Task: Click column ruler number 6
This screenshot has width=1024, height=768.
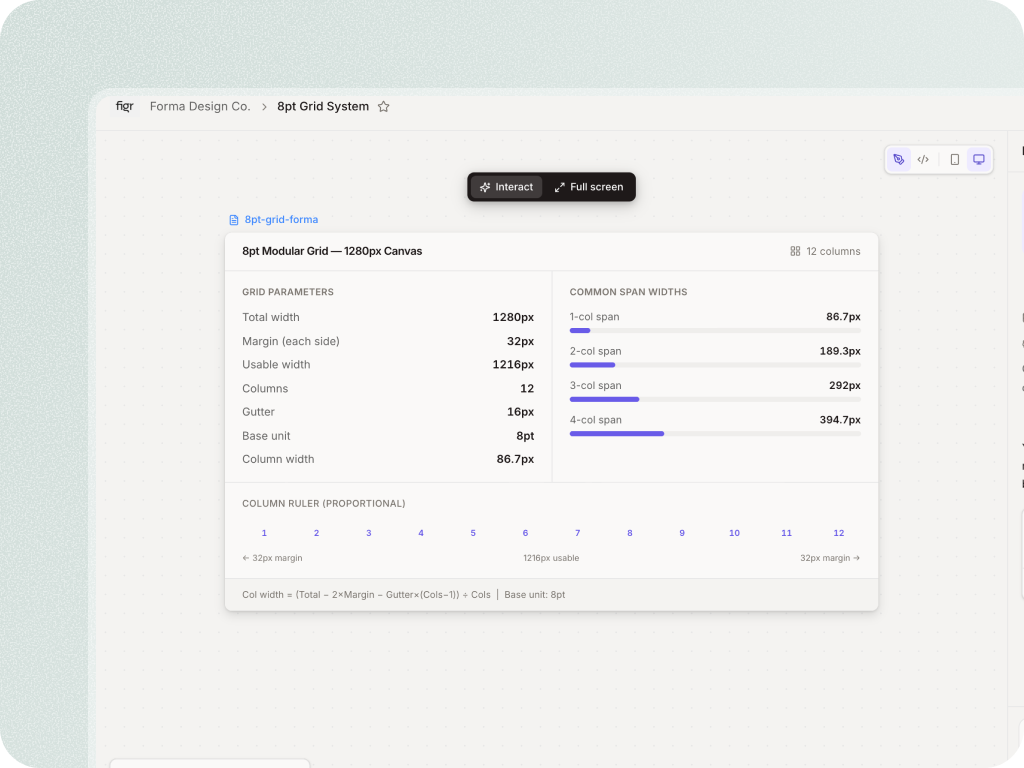Action: tap(525, 533)
